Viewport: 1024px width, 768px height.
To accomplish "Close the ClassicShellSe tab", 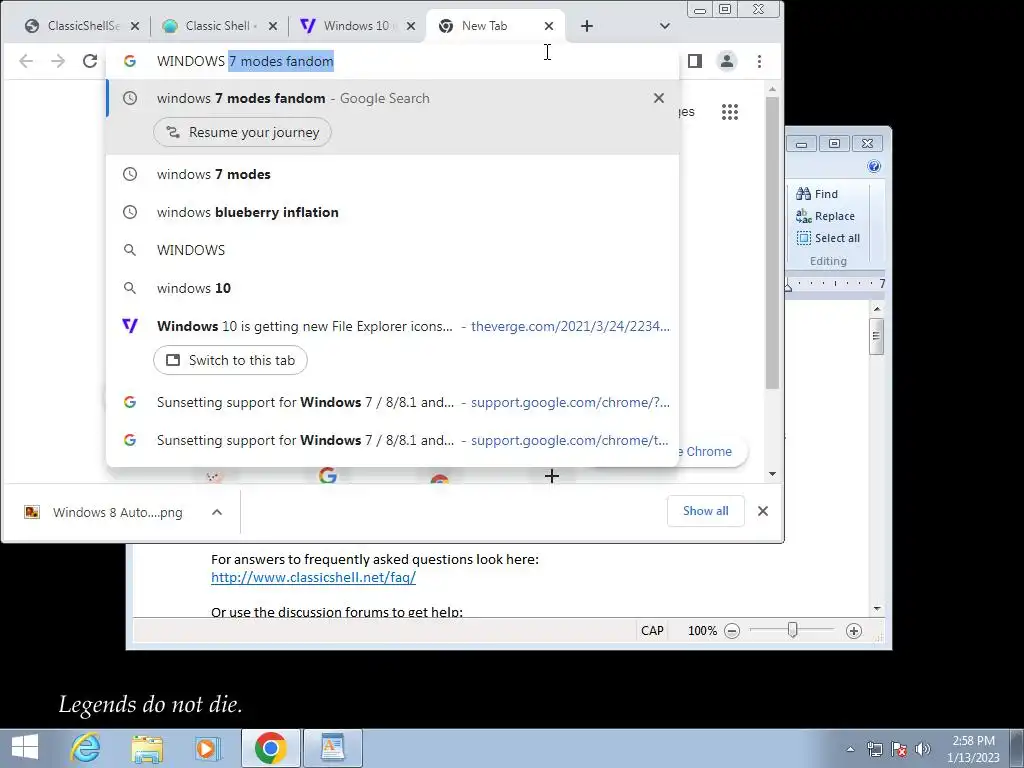I will click(135, 26).
